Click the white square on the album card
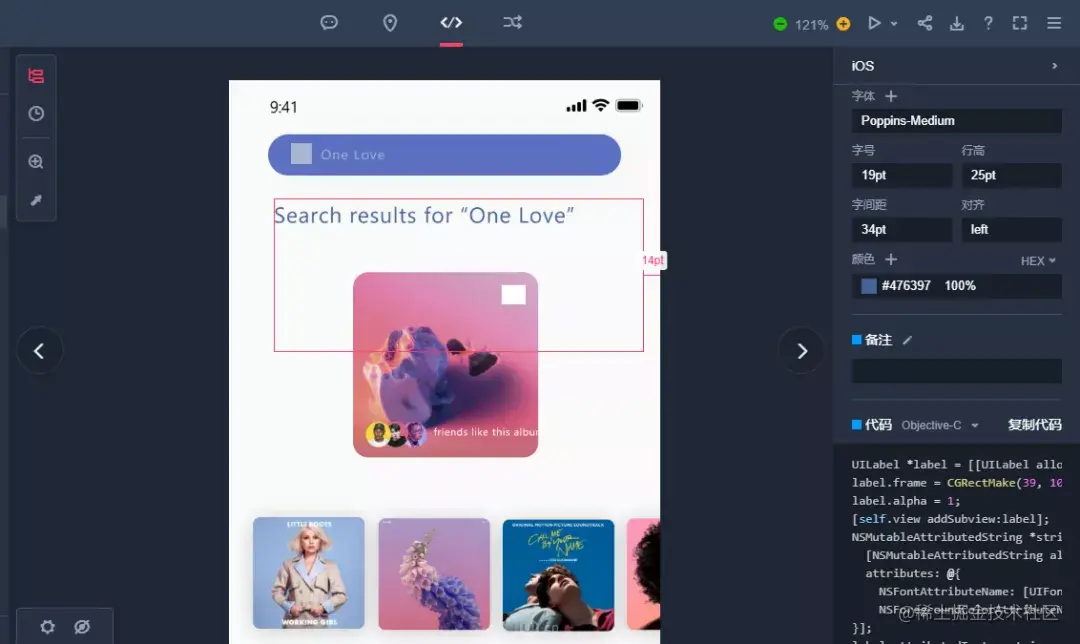 [x=513, y=295]
